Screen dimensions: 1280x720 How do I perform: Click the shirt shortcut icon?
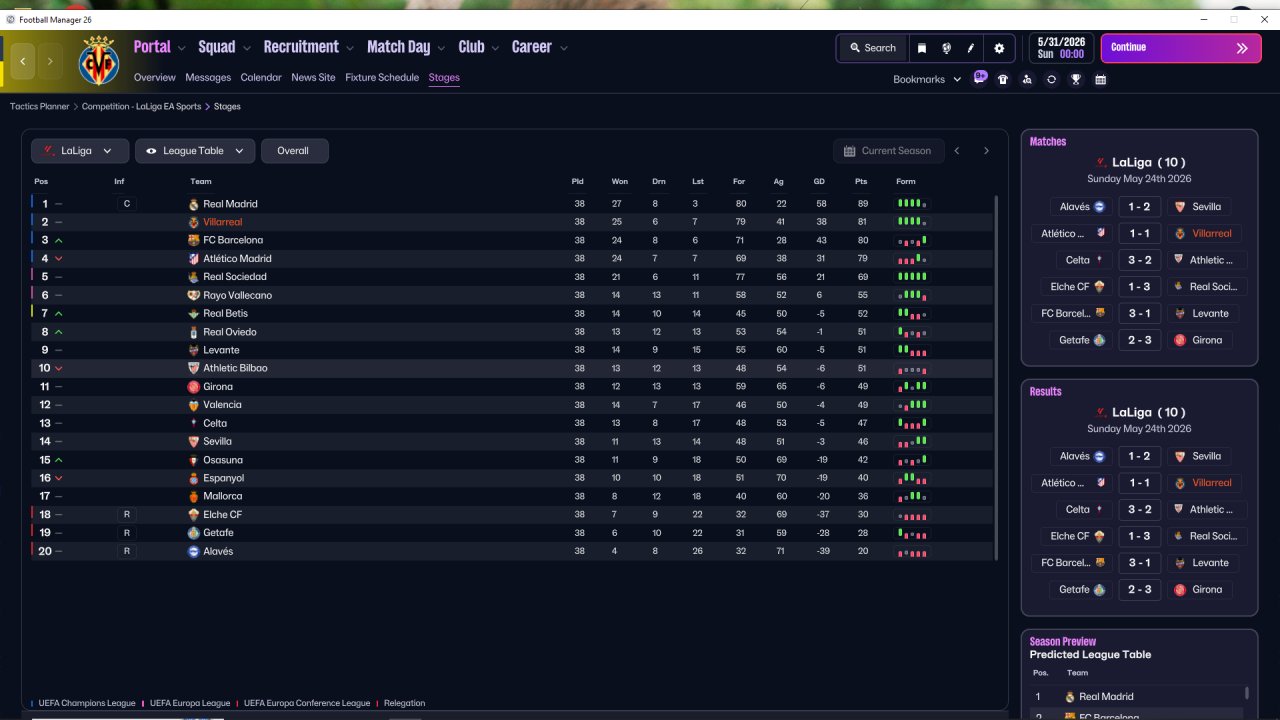(x=1003, y=79)
